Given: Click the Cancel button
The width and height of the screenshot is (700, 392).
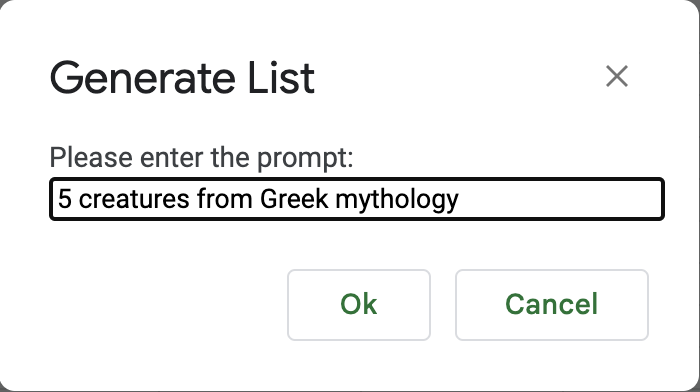Looking at the screenshot, I should [552, 305].
